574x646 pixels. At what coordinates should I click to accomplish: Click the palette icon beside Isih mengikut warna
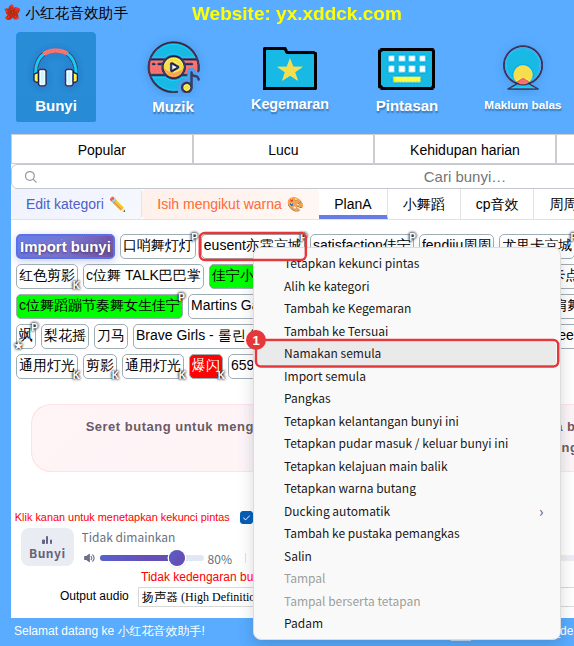click(295, 204)
